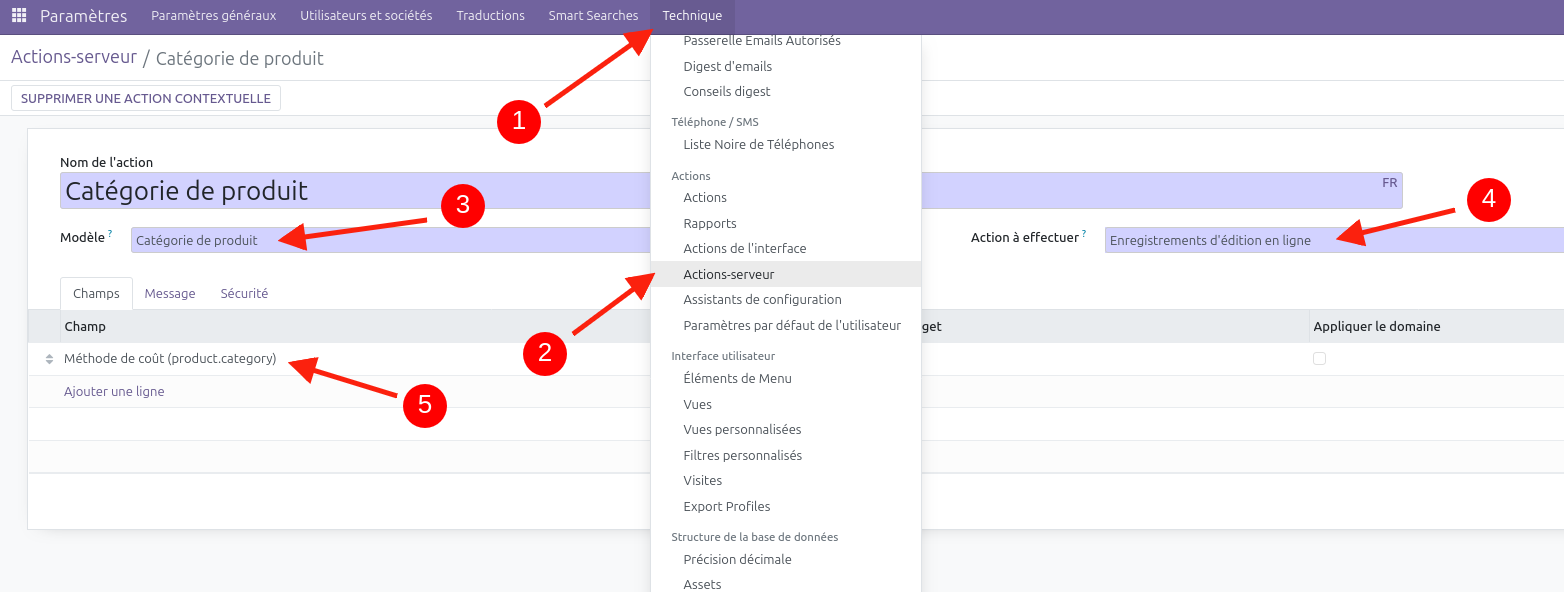Click Supprimer une action contextuelle button
Screen dimensions: 1564x592
coord(146,98)
